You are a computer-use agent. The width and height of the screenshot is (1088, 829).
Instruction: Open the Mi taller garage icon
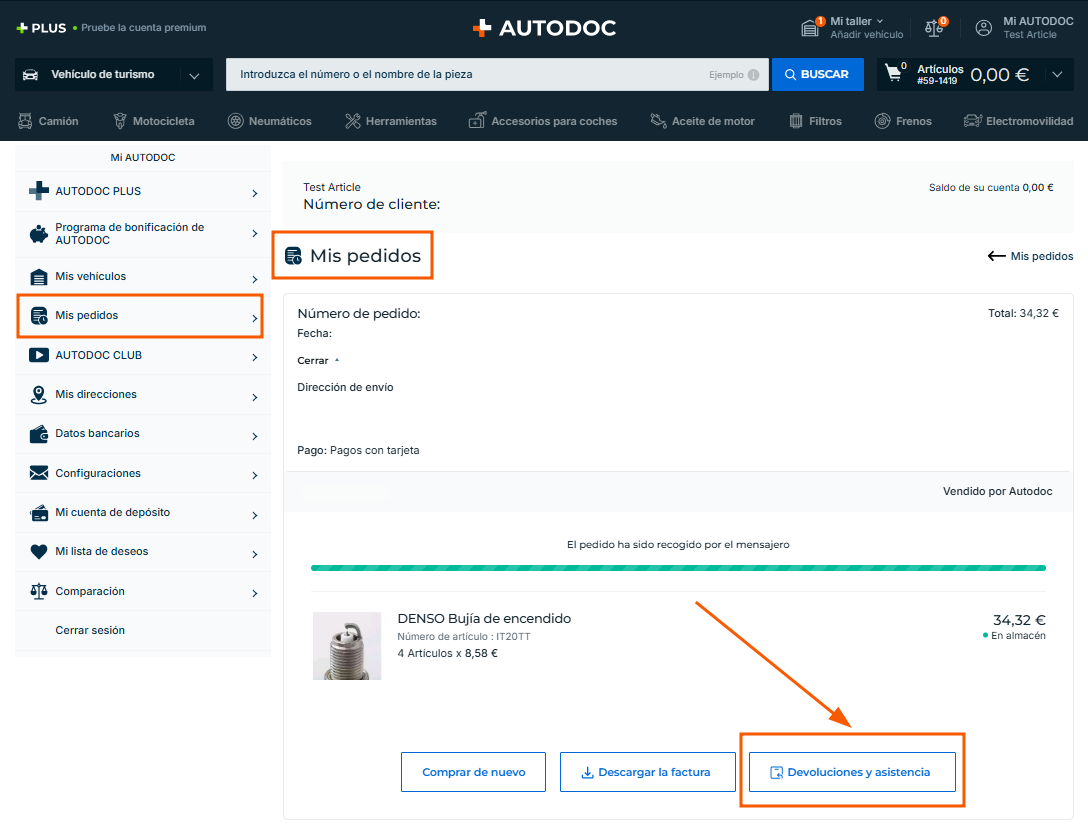point(810,28)
